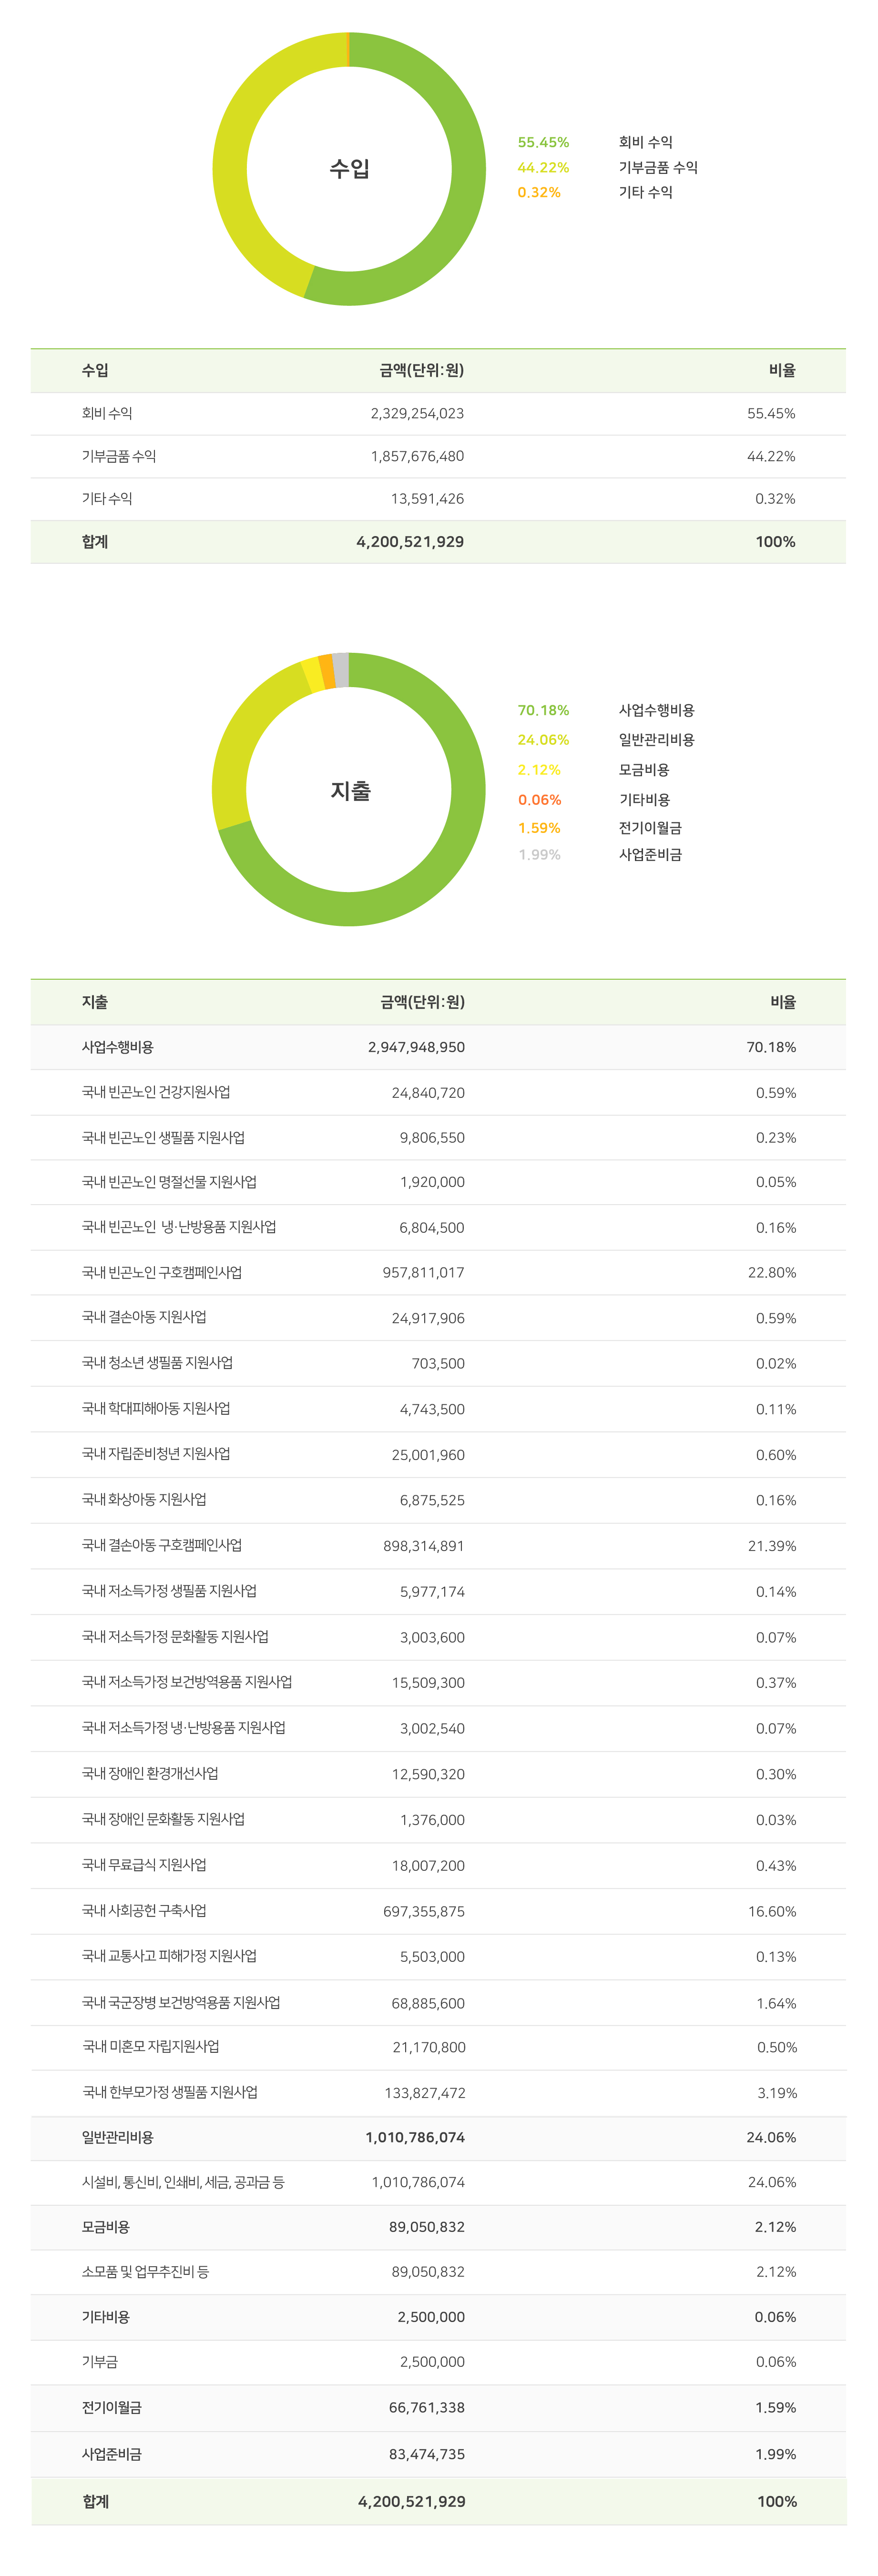Click the 비율 header of the 지출 table
Screen dimensions: 878x2576
(783, 1002)
